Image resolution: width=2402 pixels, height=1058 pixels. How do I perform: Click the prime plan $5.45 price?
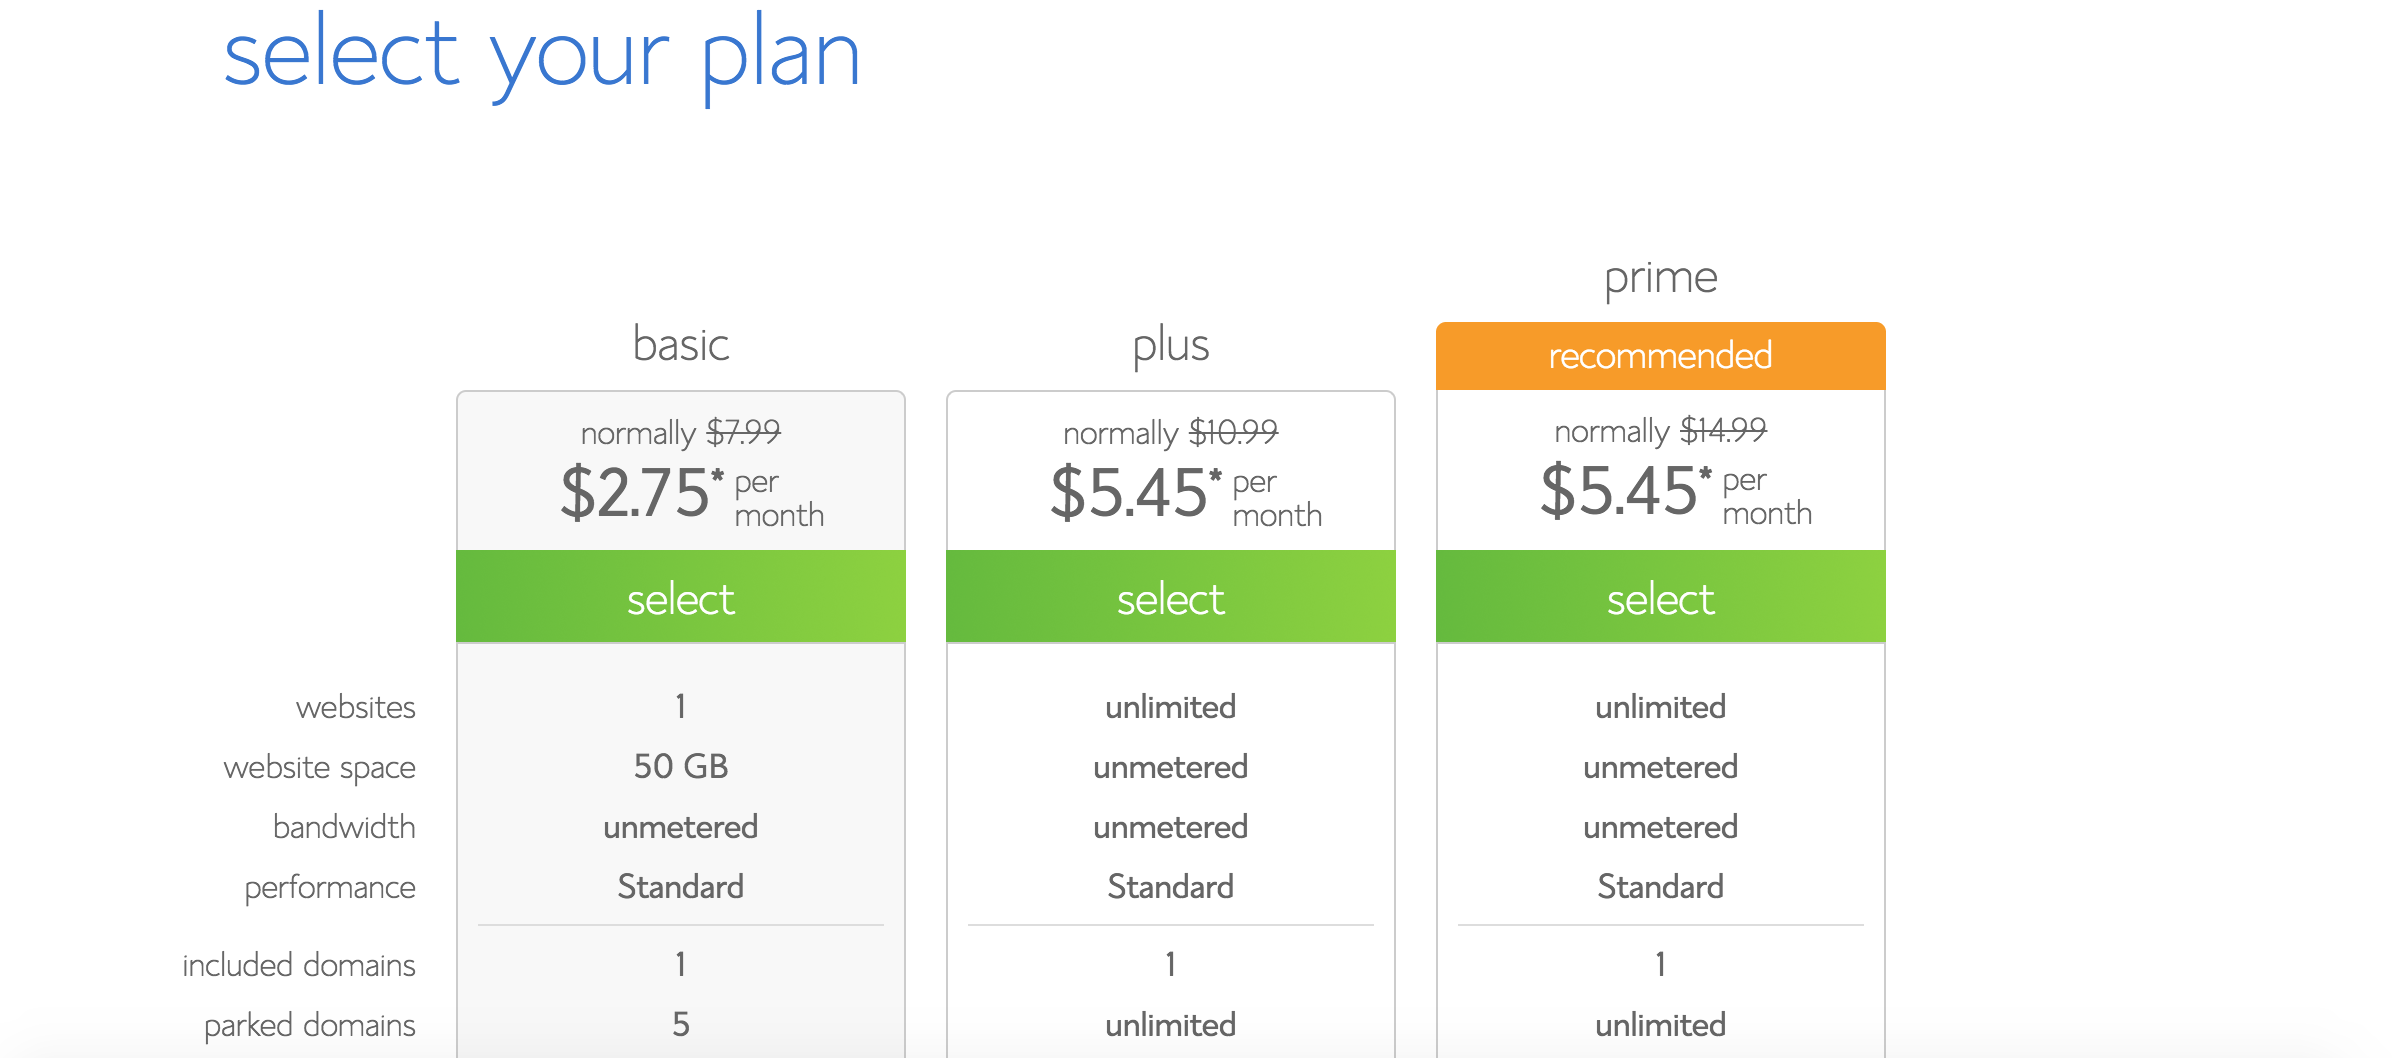1620,491
